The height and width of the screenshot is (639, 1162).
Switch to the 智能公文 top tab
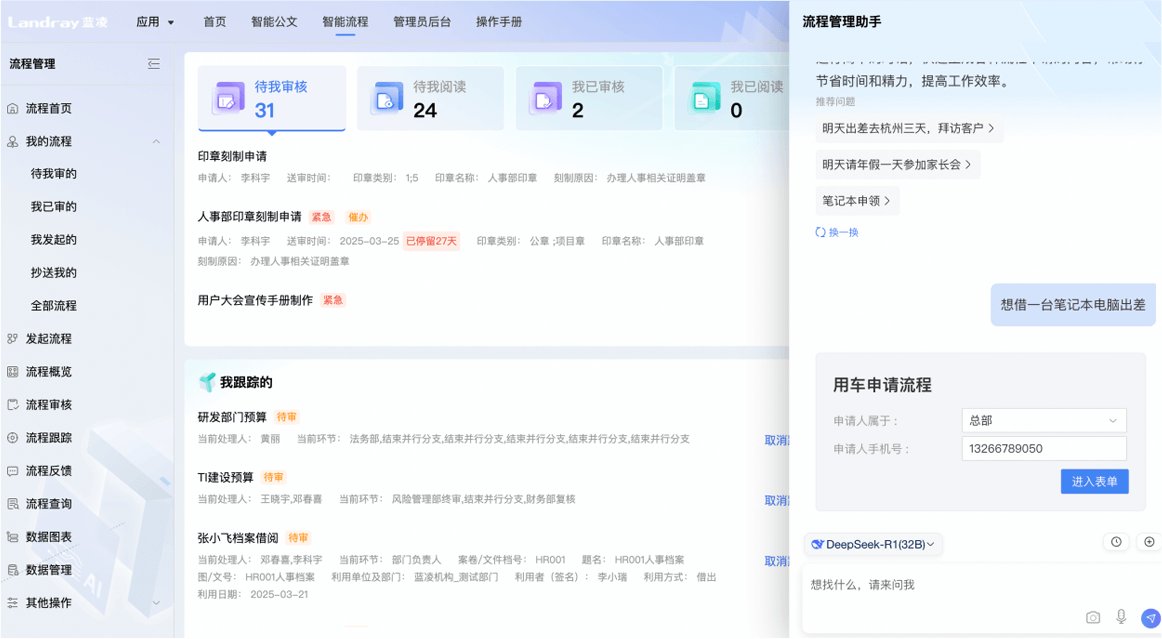[274, 22]
